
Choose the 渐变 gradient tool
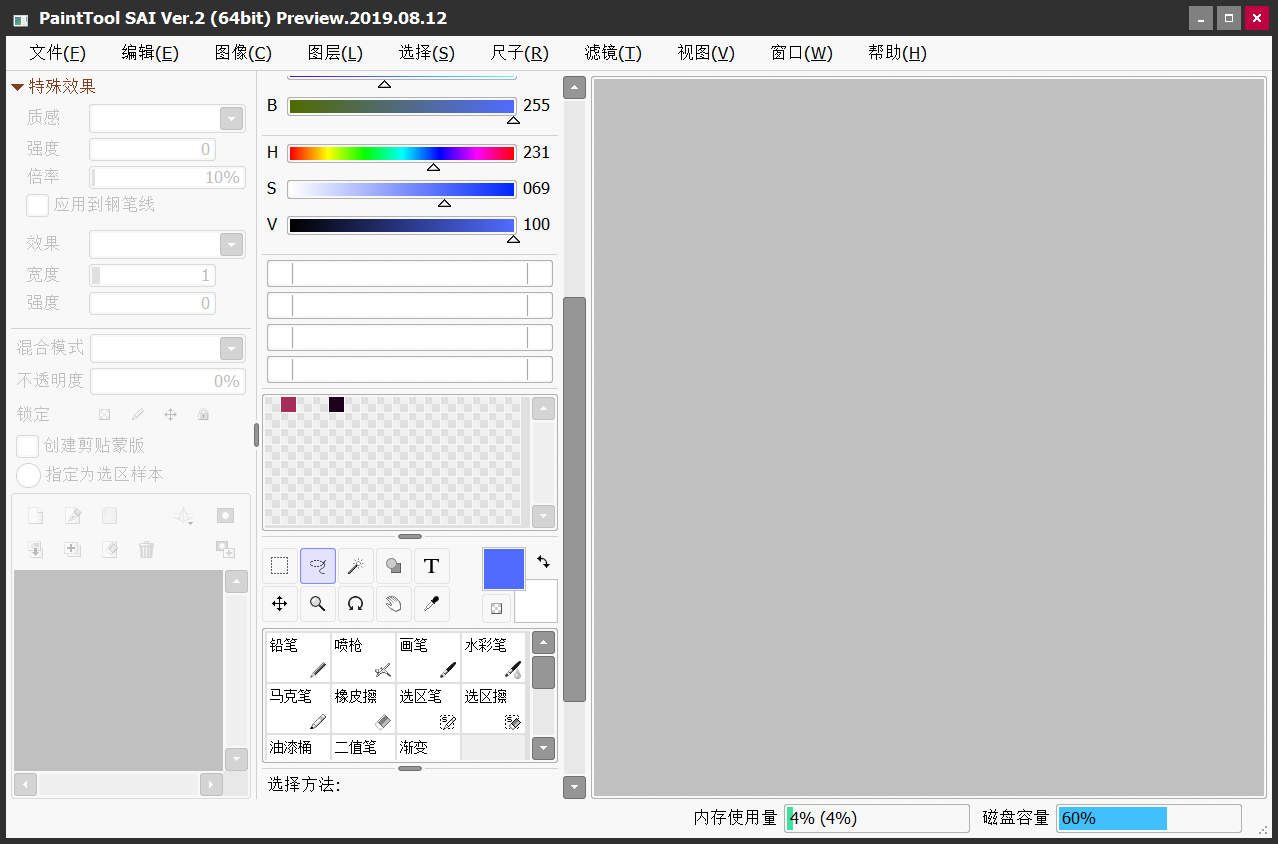pyautogui.click(x=428, y=747)
